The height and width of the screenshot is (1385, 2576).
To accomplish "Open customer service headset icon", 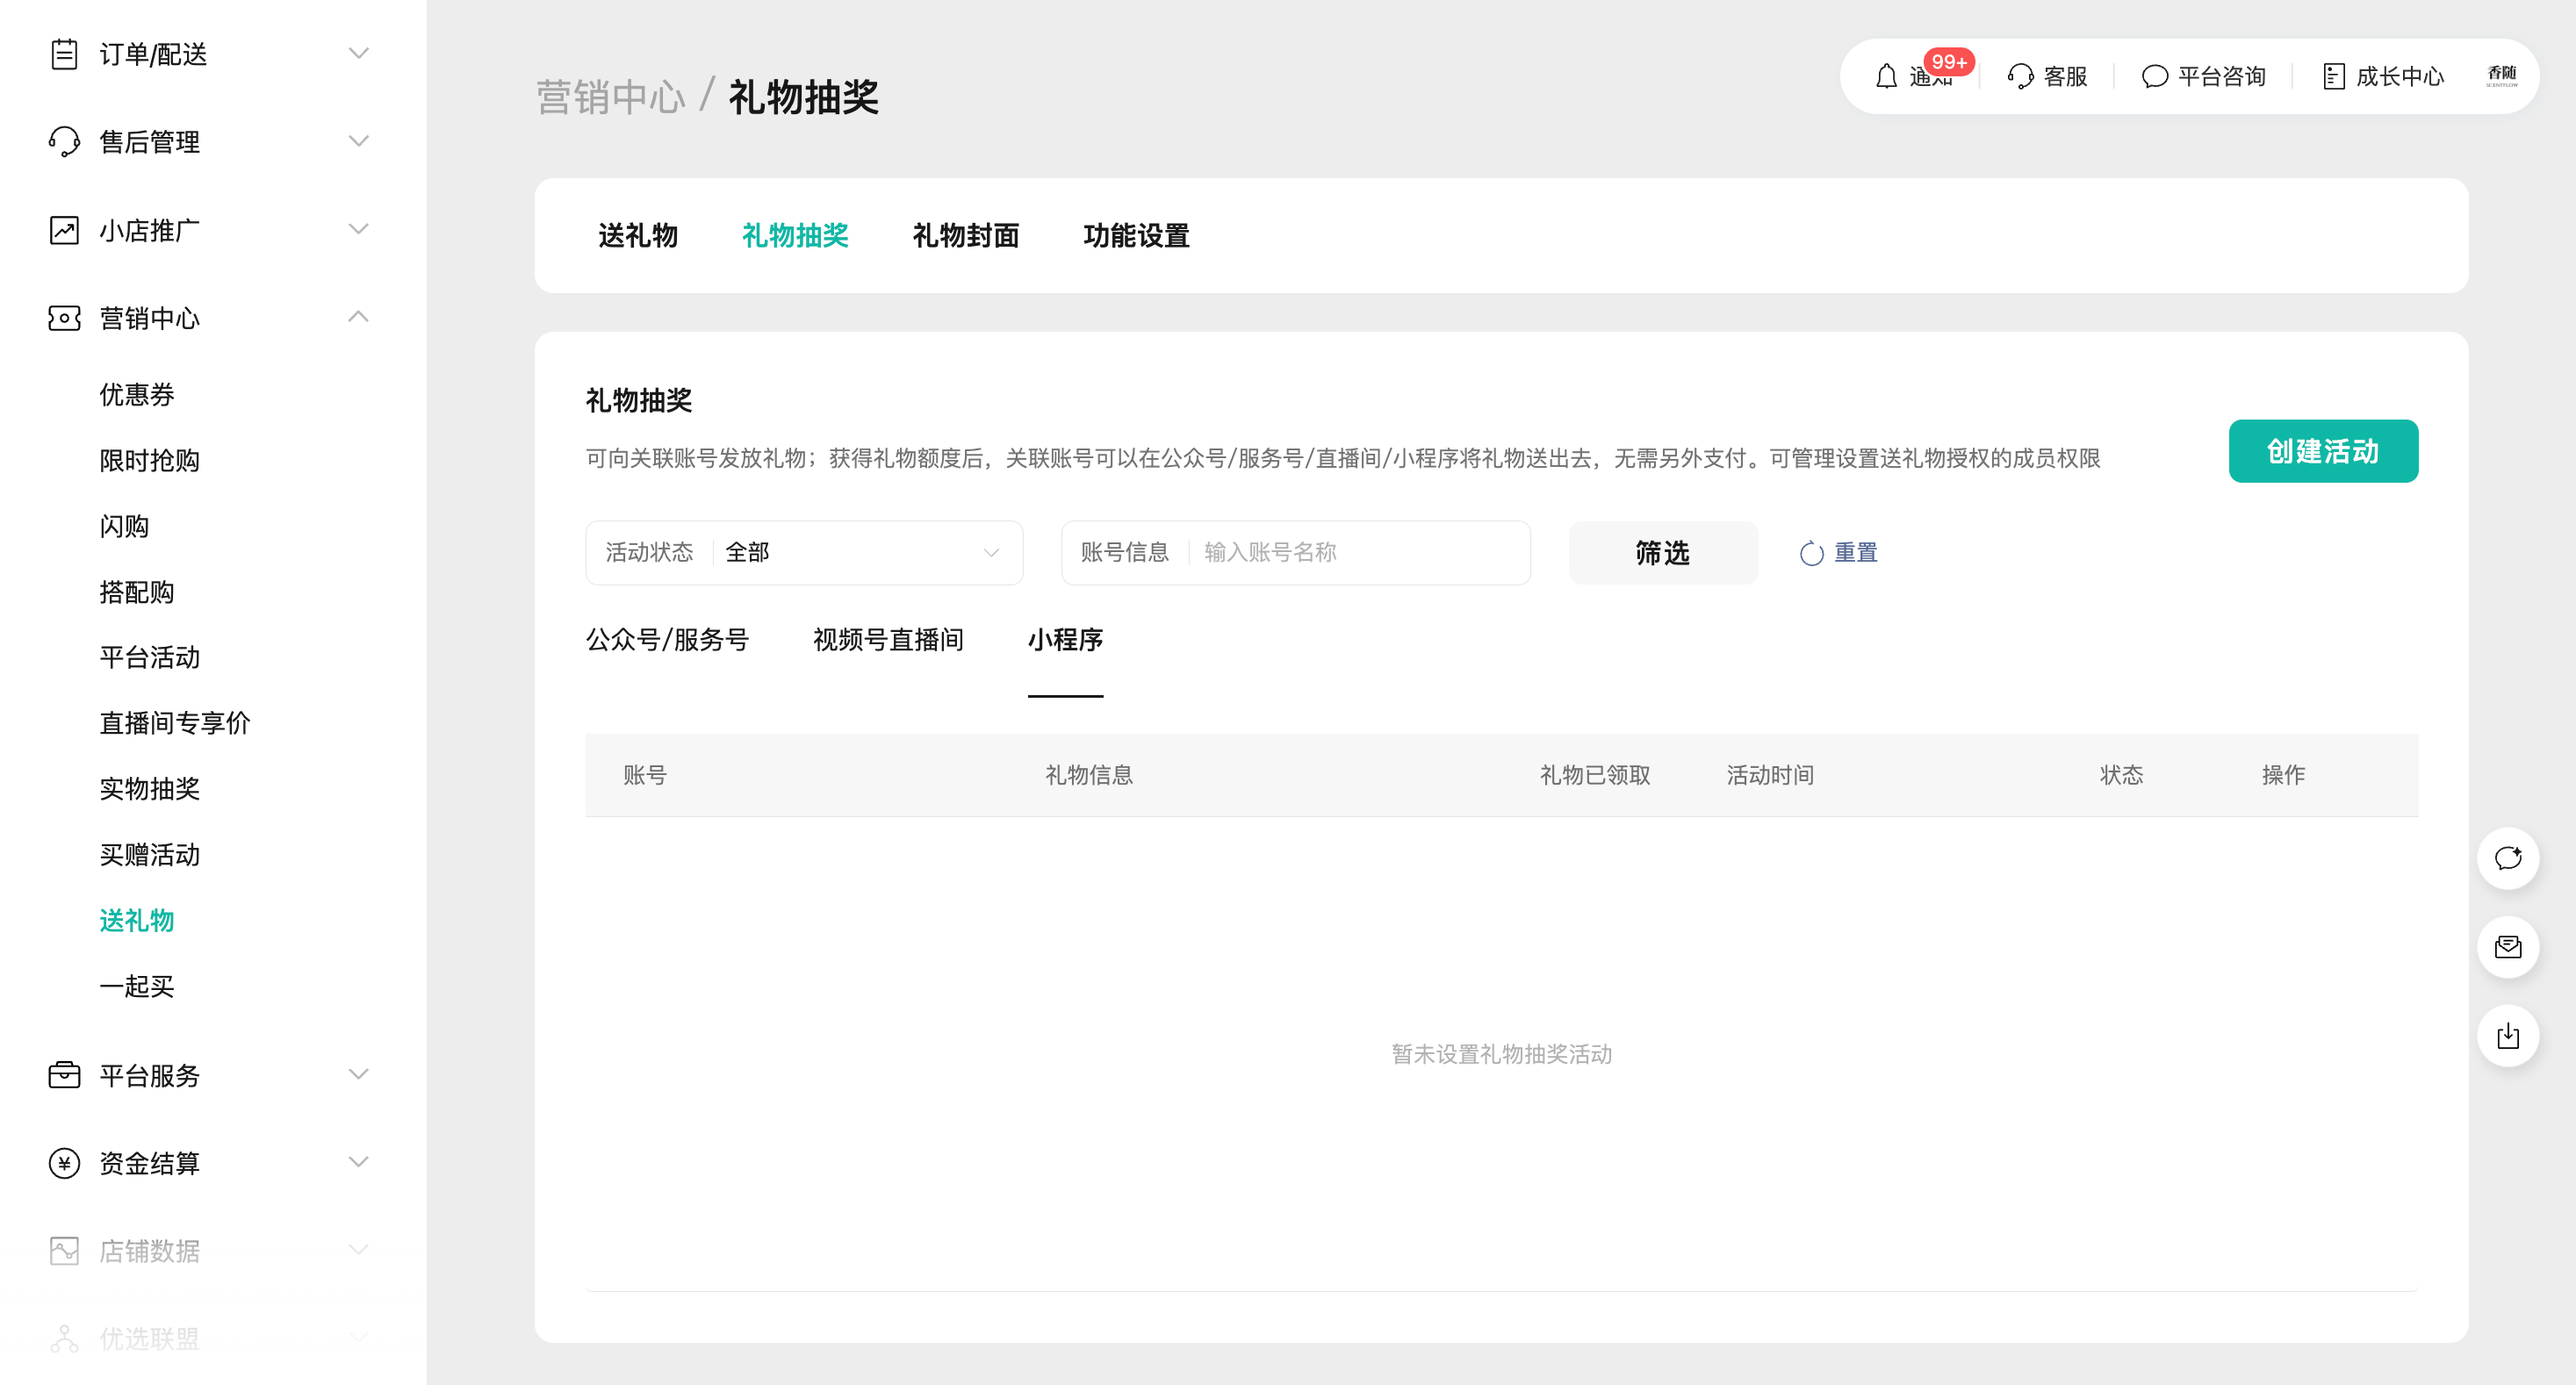I will pyautogui.click(x=2020, y=77).
